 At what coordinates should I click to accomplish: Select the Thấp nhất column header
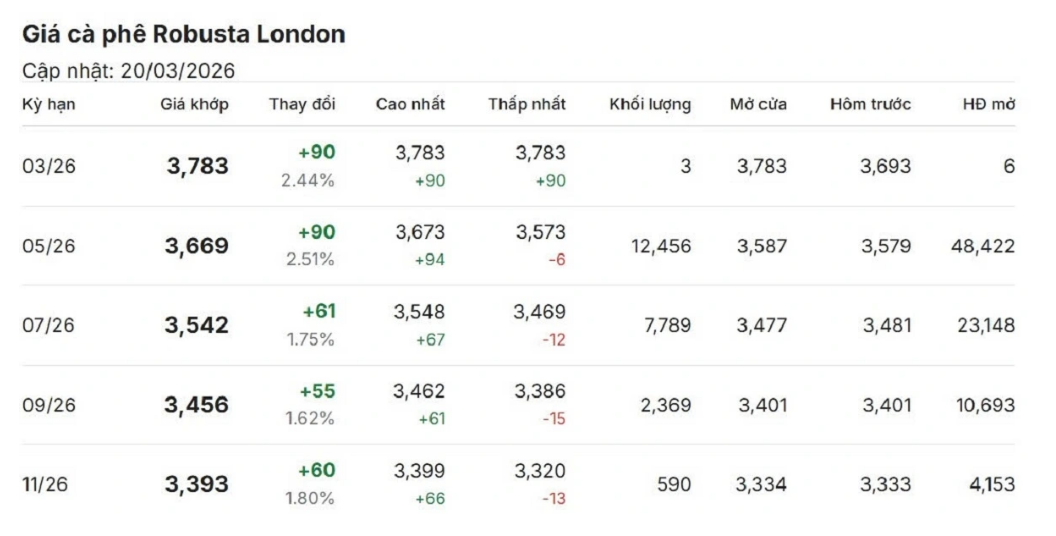pos(527,104)
